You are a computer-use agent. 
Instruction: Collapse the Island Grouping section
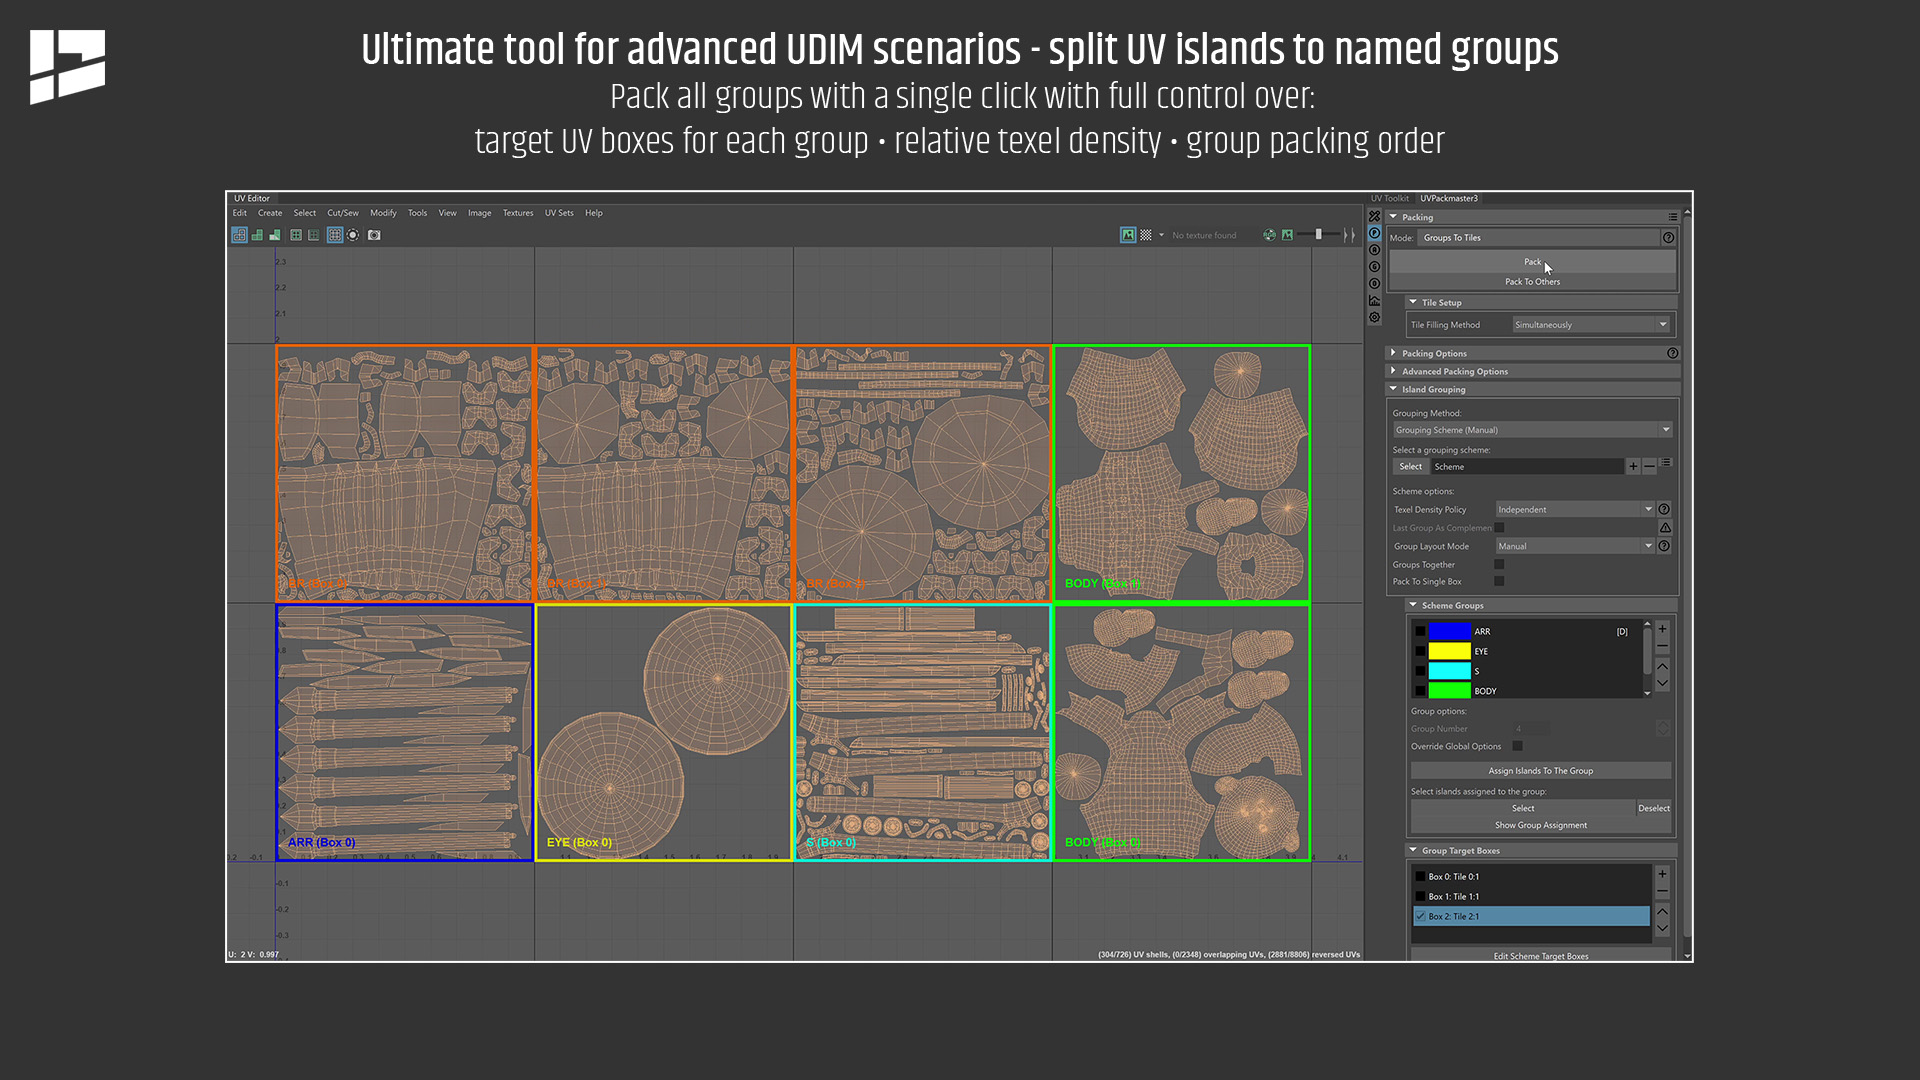click(1394, 389)
